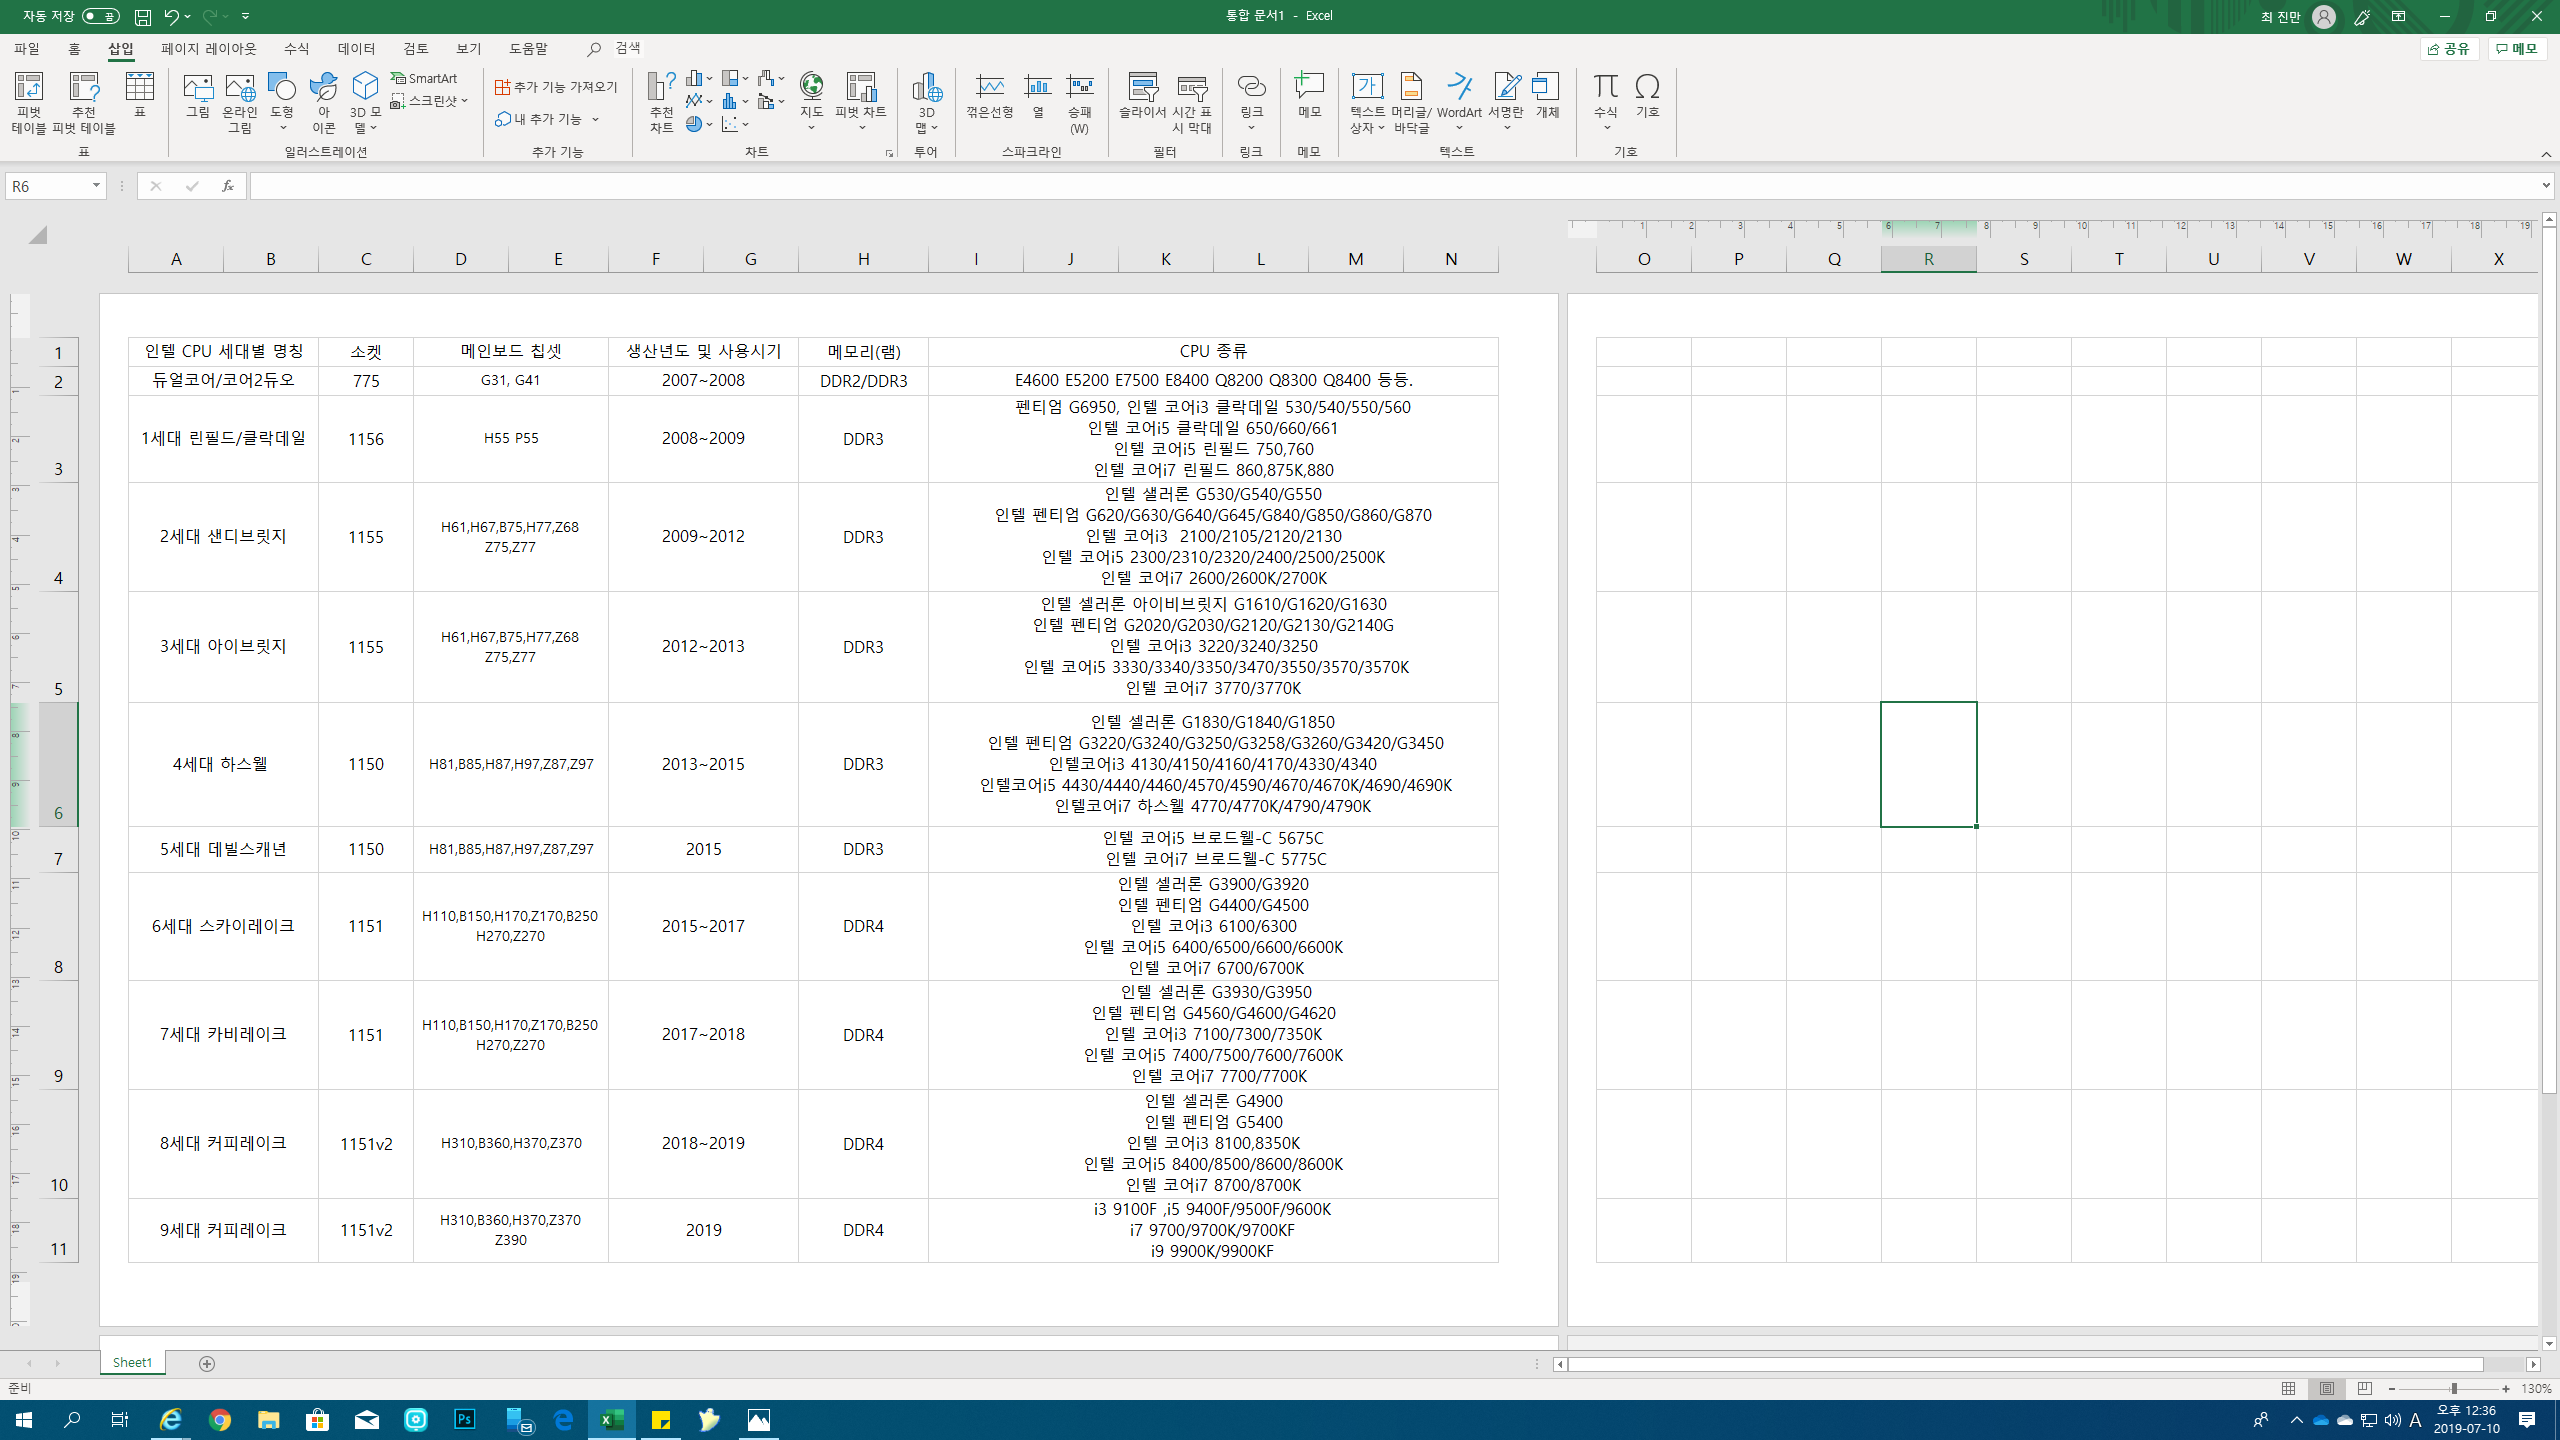Collapse the ribbon
Image resolution: width=2560 pixels, height=1440 pixels.
pos(2547,154)
